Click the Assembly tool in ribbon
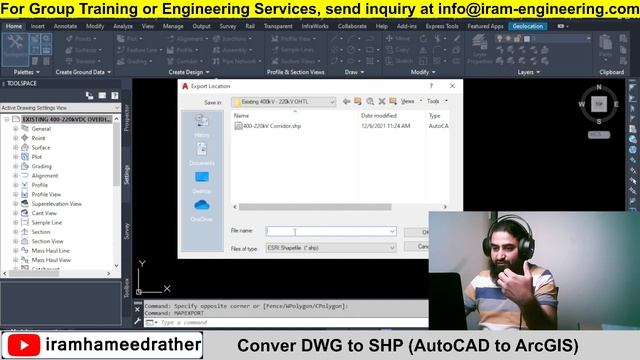This screenshot has width=640, height=360. pos(233,50)
